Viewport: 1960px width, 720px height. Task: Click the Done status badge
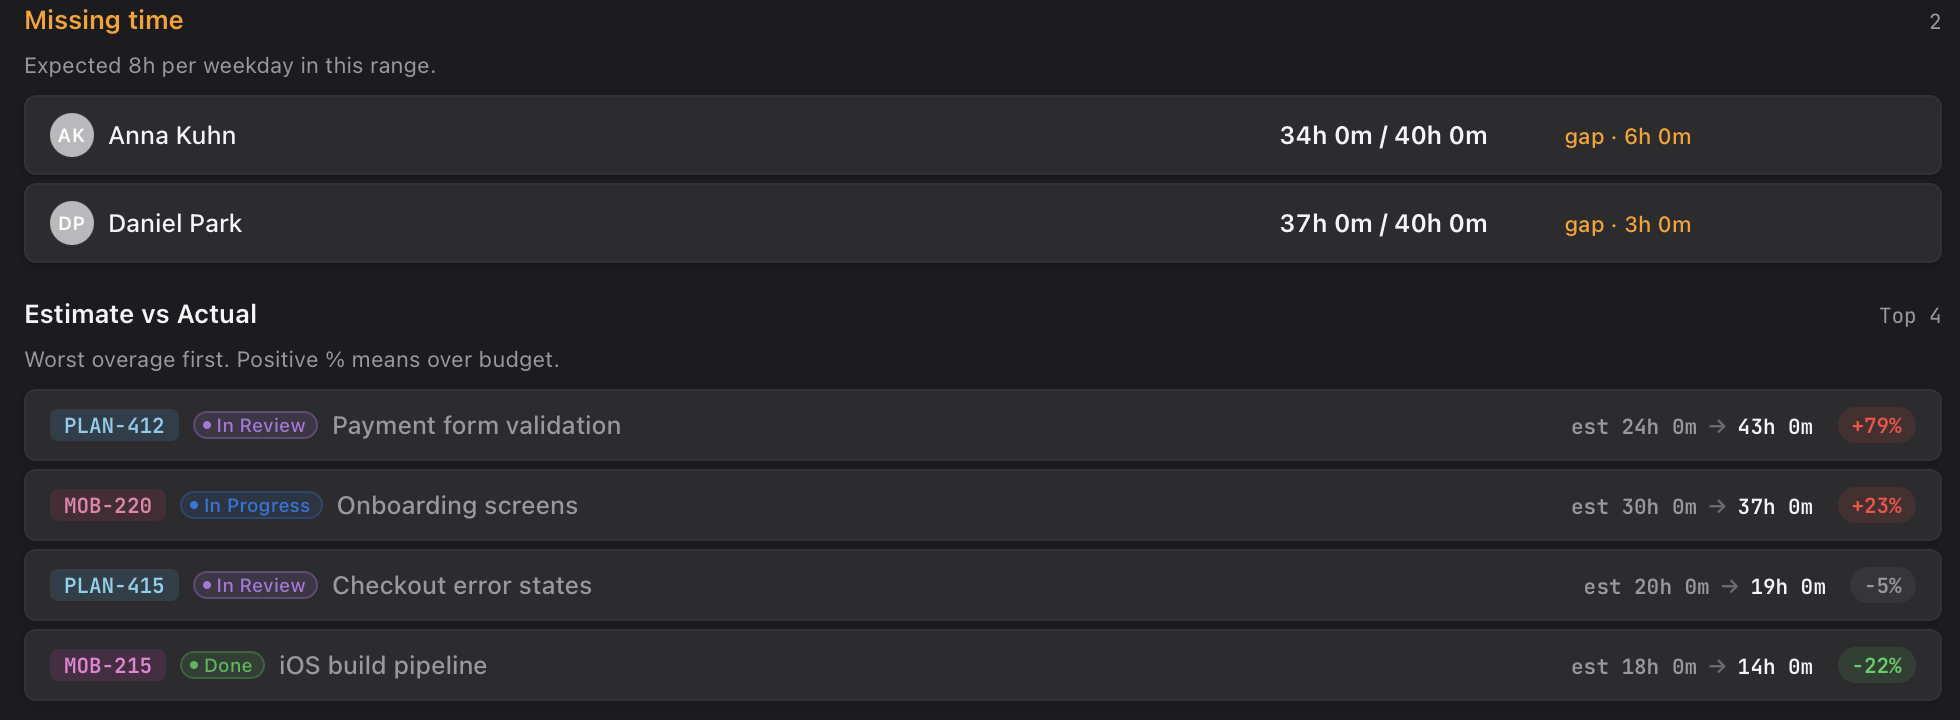point(222,665)
